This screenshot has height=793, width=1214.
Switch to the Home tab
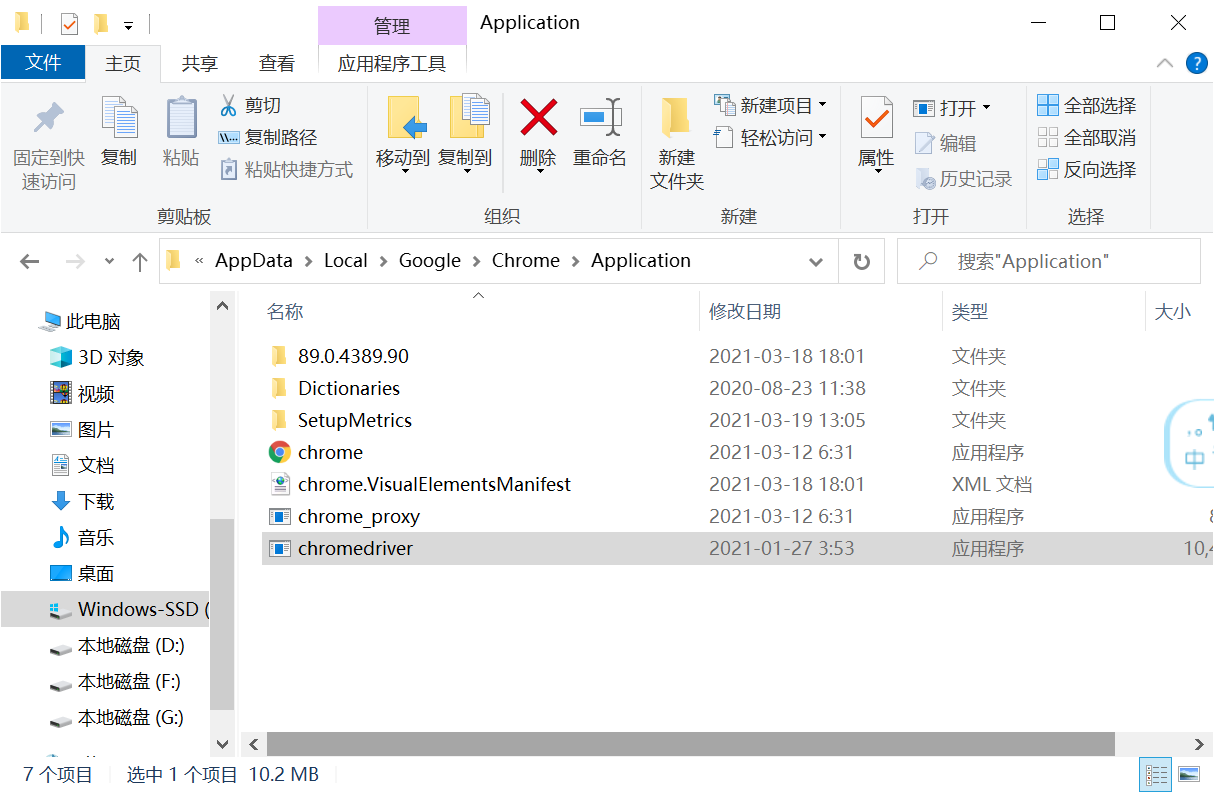tap(123, 63)
